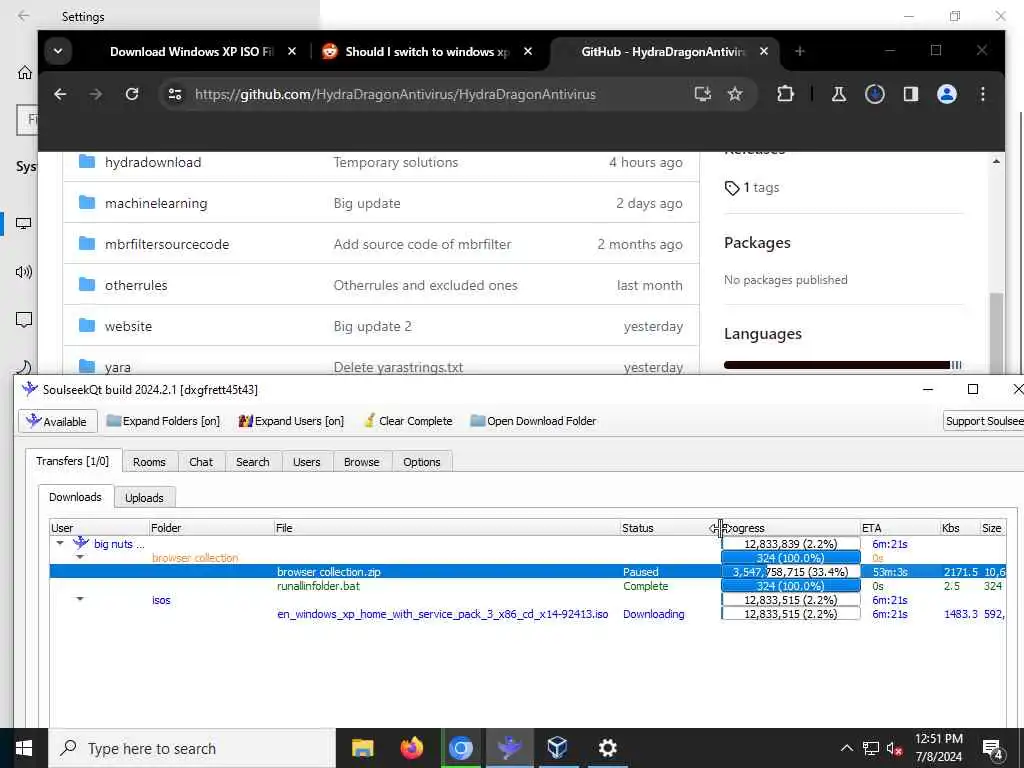
Task: Open the Chrome downloads indicator
Action: (x=874, y=95)
